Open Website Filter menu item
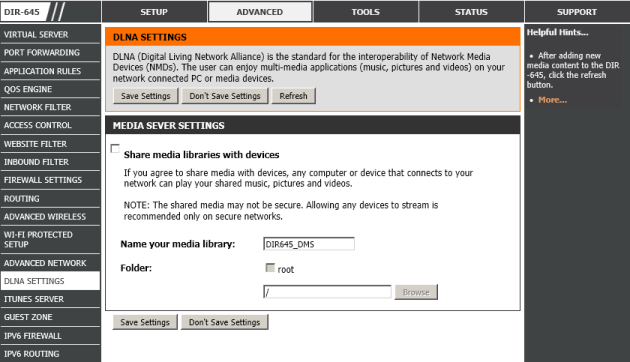This screenshot has width=630, height=362. pyautogui.click(x=50, y=144)
